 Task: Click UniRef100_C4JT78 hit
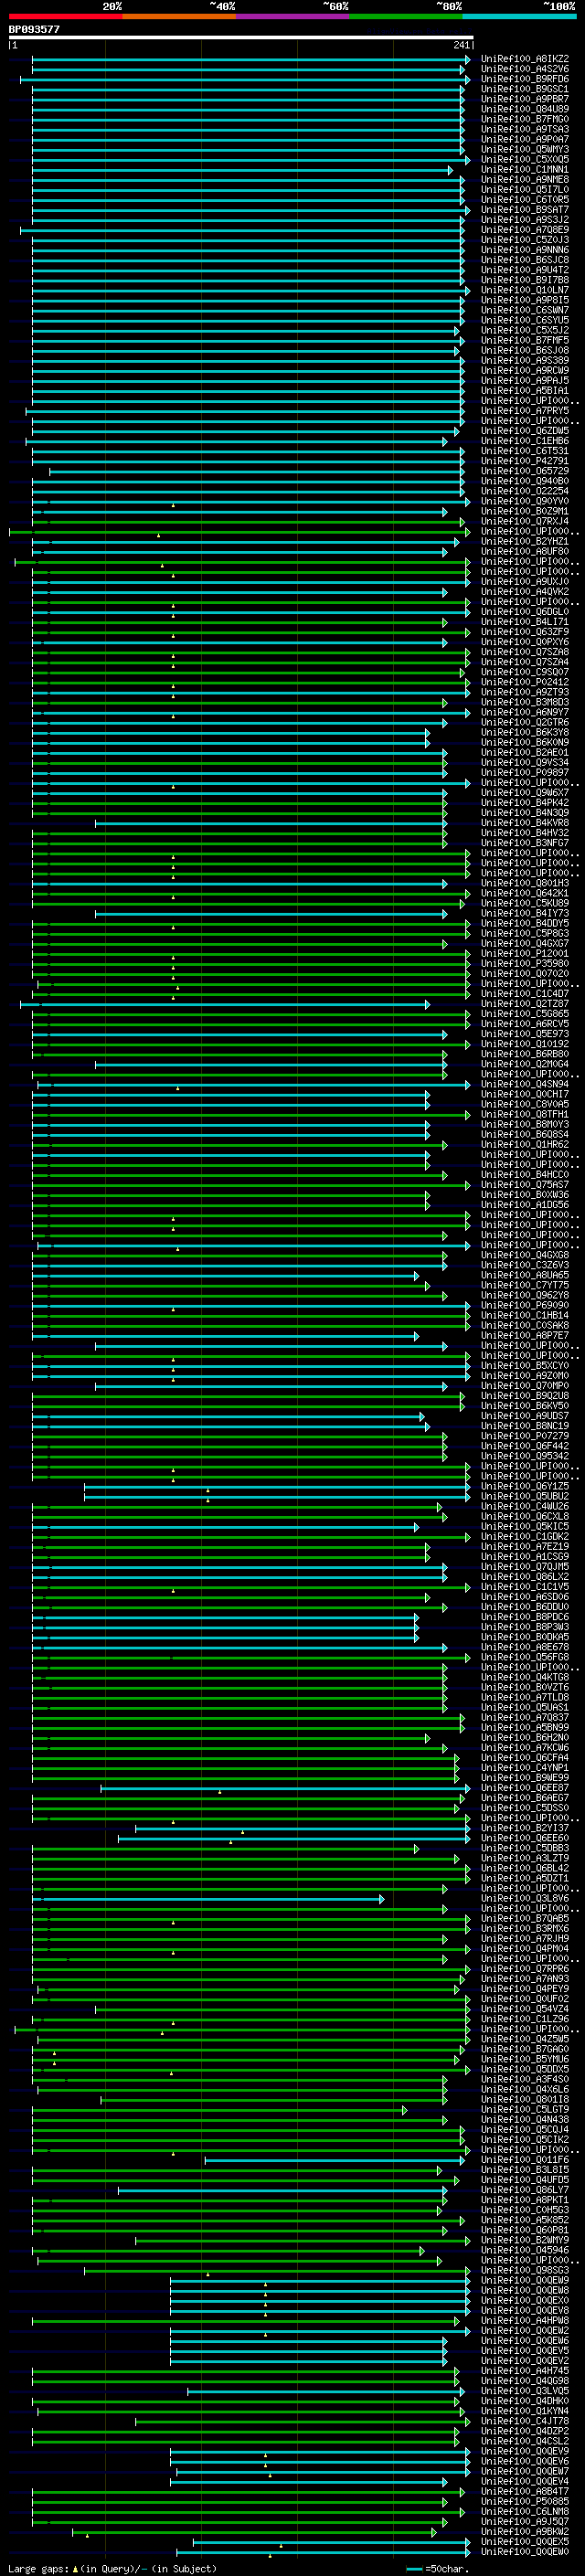tap(525, 2420)
